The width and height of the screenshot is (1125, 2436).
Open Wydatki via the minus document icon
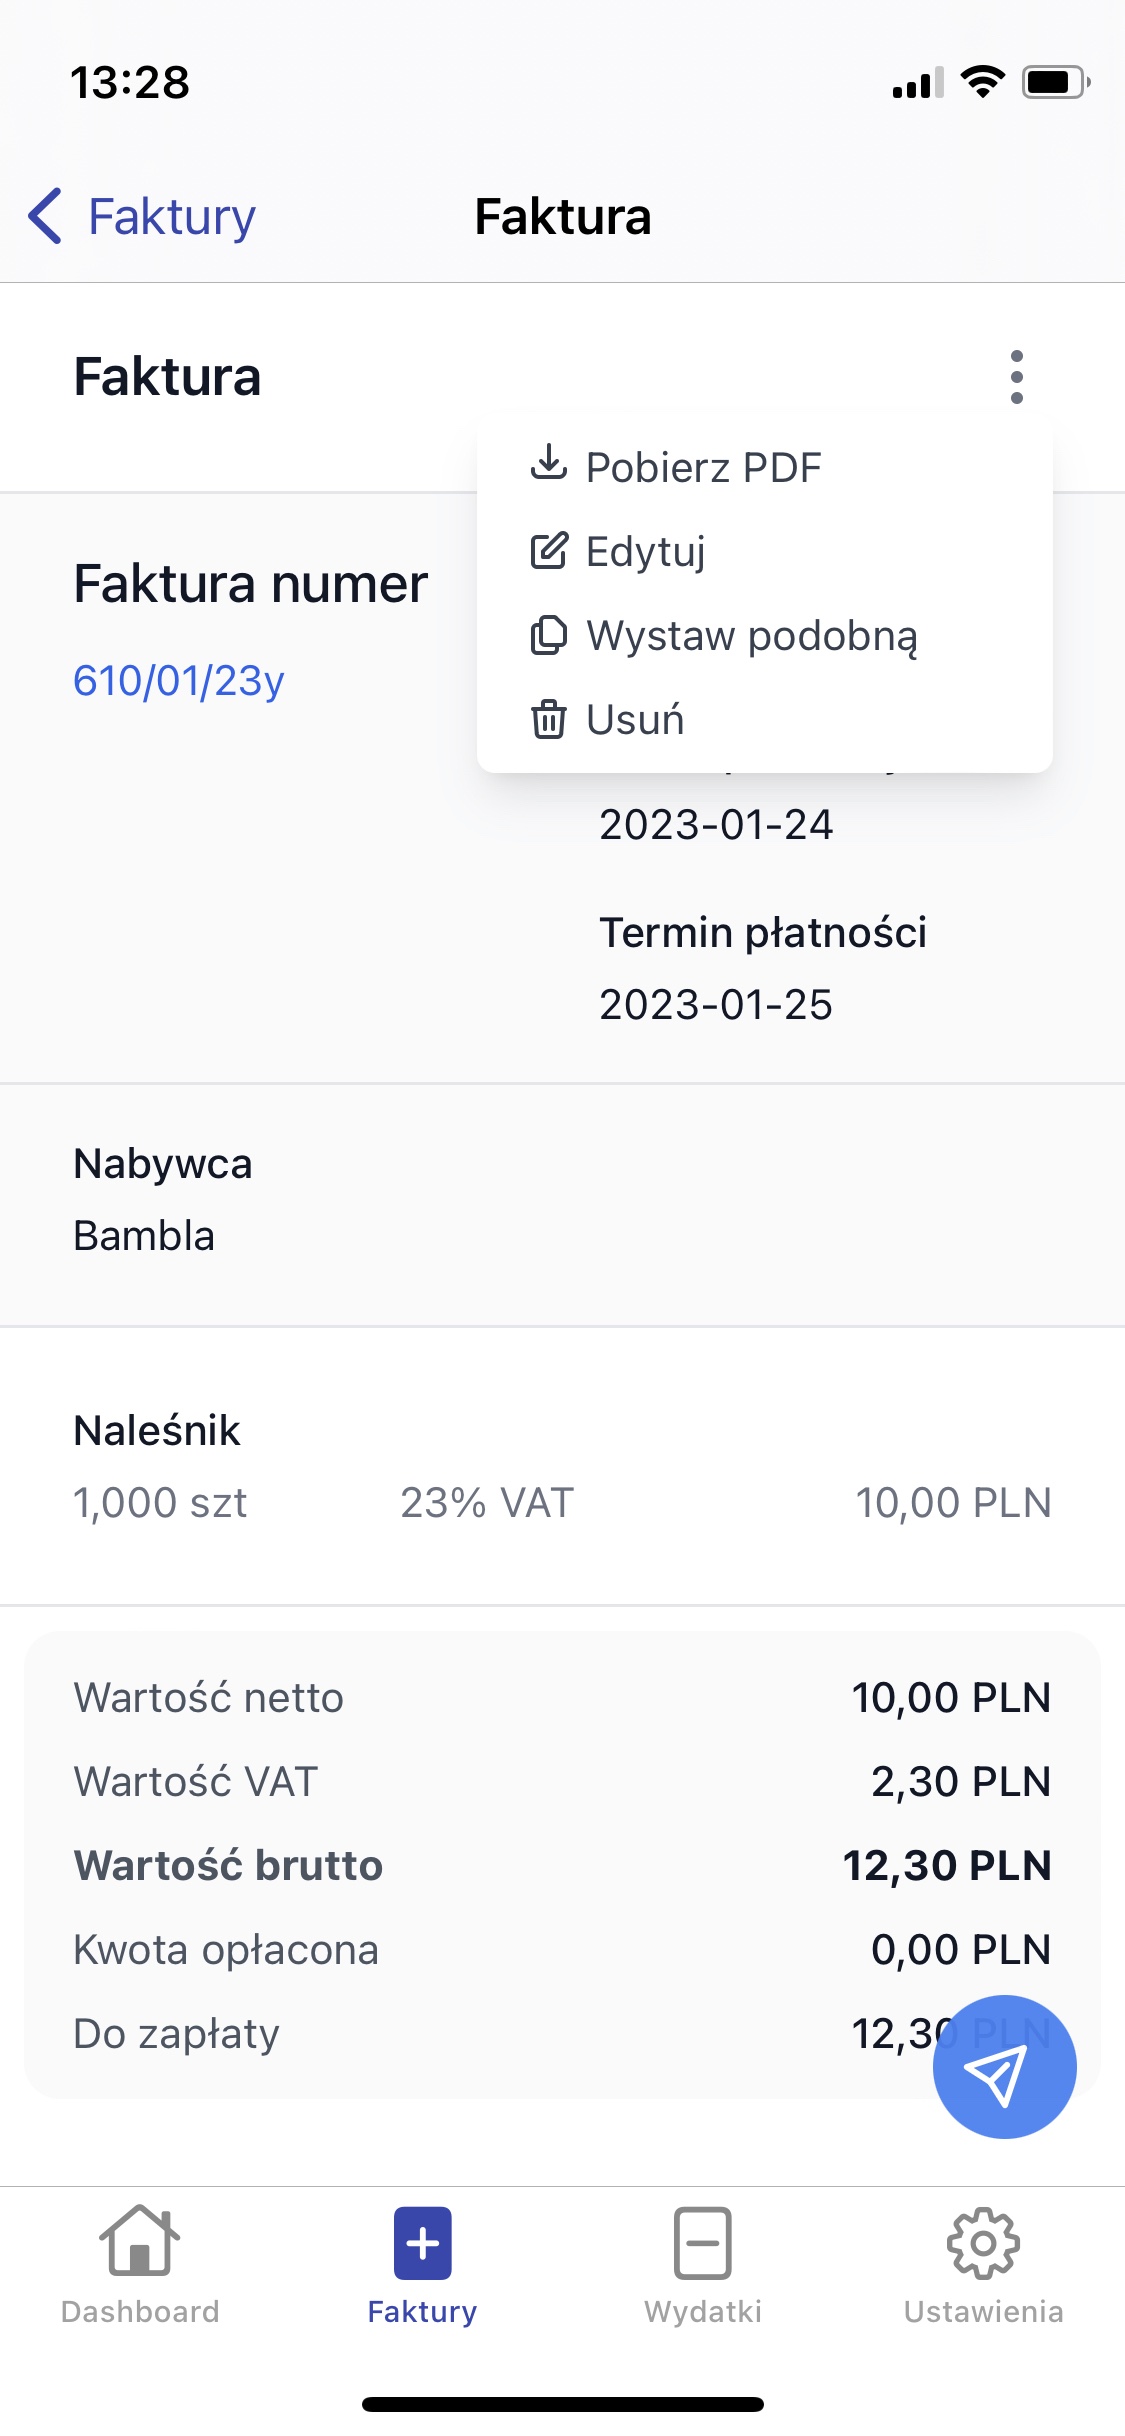[x=703, y=2243]
